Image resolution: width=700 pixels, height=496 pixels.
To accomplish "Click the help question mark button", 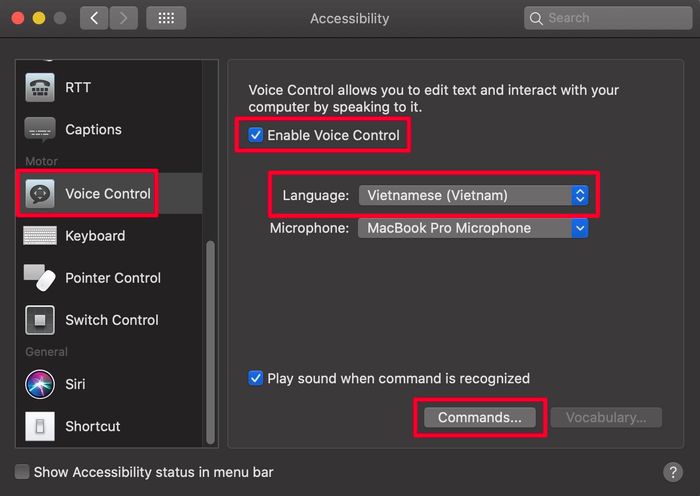I will 673,471.
